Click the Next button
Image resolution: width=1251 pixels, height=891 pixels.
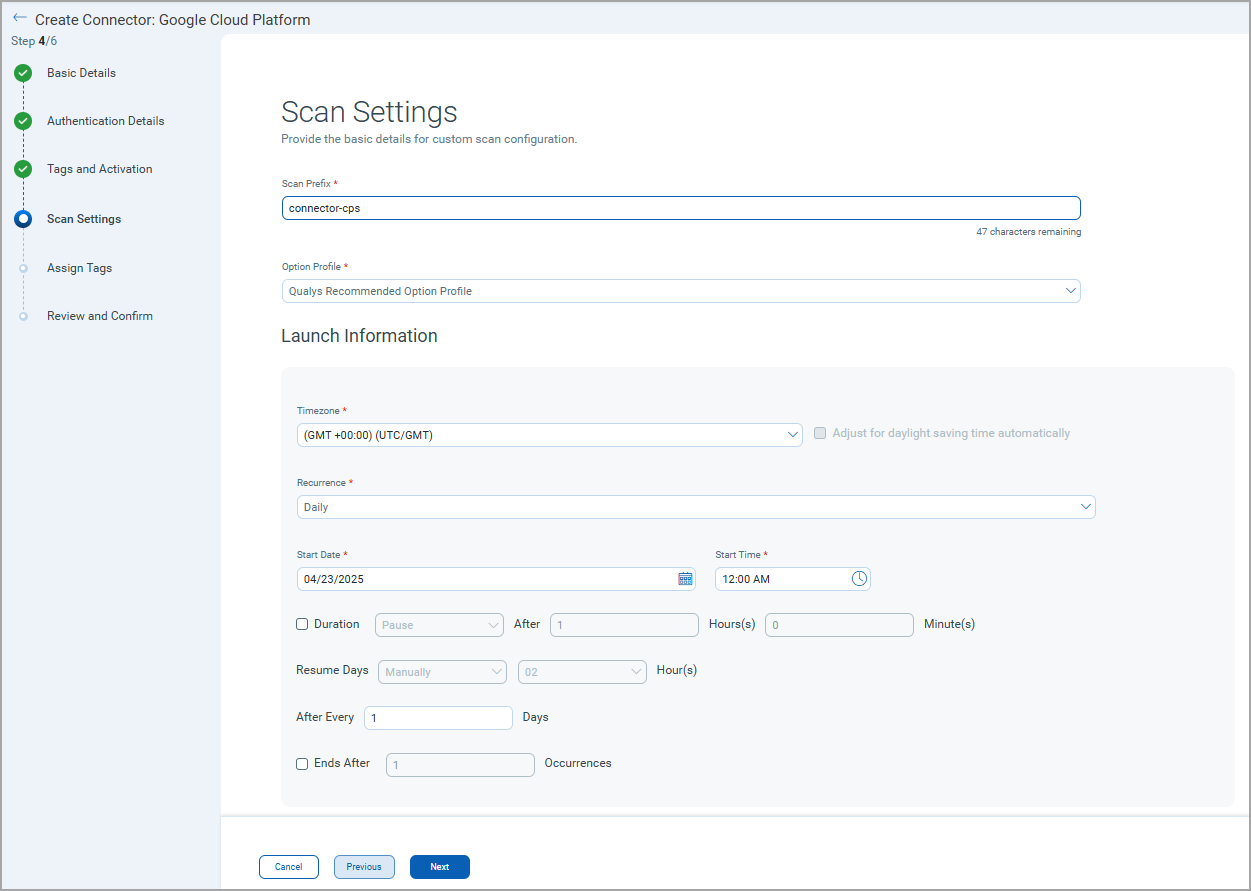(440, 867)
